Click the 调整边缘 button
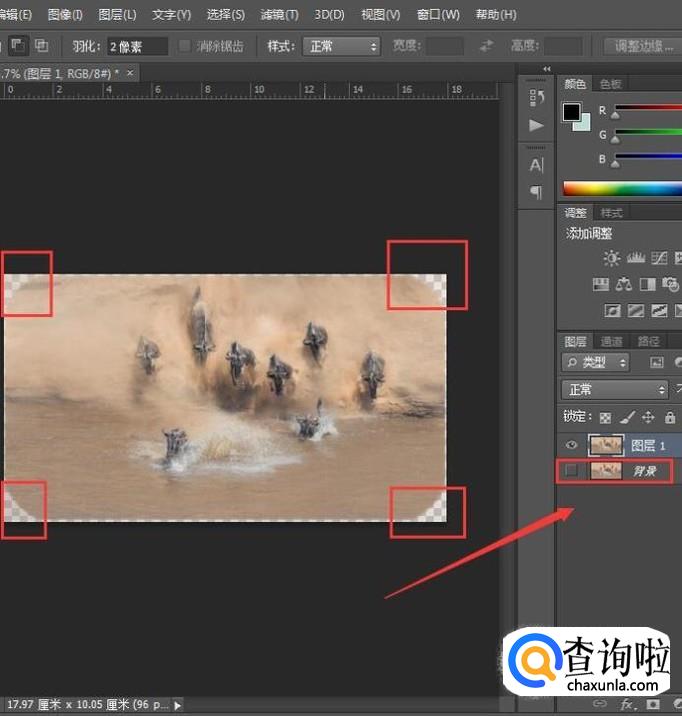682x716 pixels. coord(642,46)
